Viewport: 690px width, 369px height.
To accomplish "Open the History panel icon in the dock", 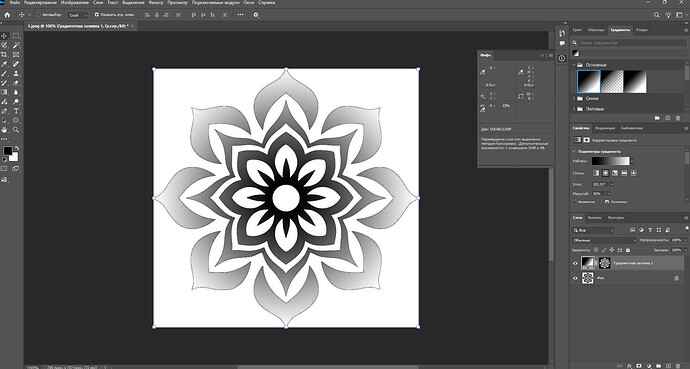I will 562,33.
